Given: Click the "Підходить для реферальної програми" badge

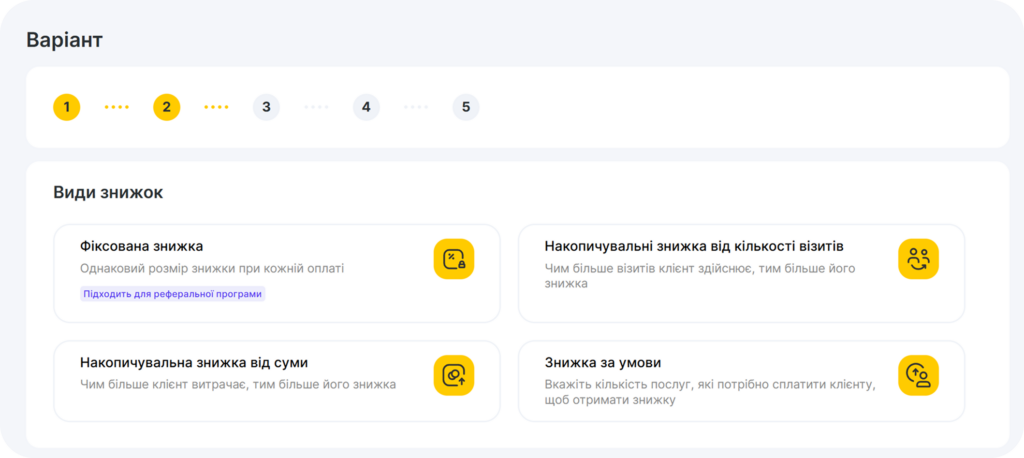Looking at the screenshot, I should (172, 294).
